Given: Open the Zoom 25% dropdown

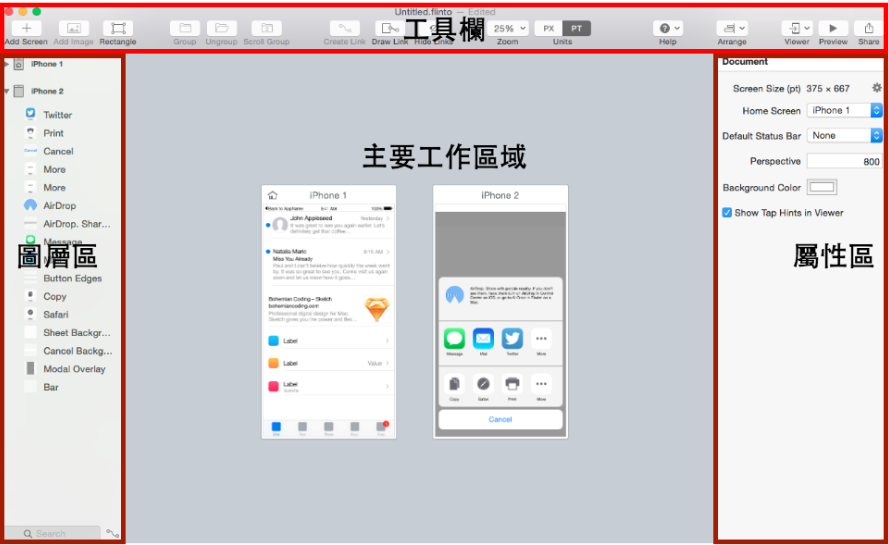Looking at the screenshot, I should click(508, 28).
